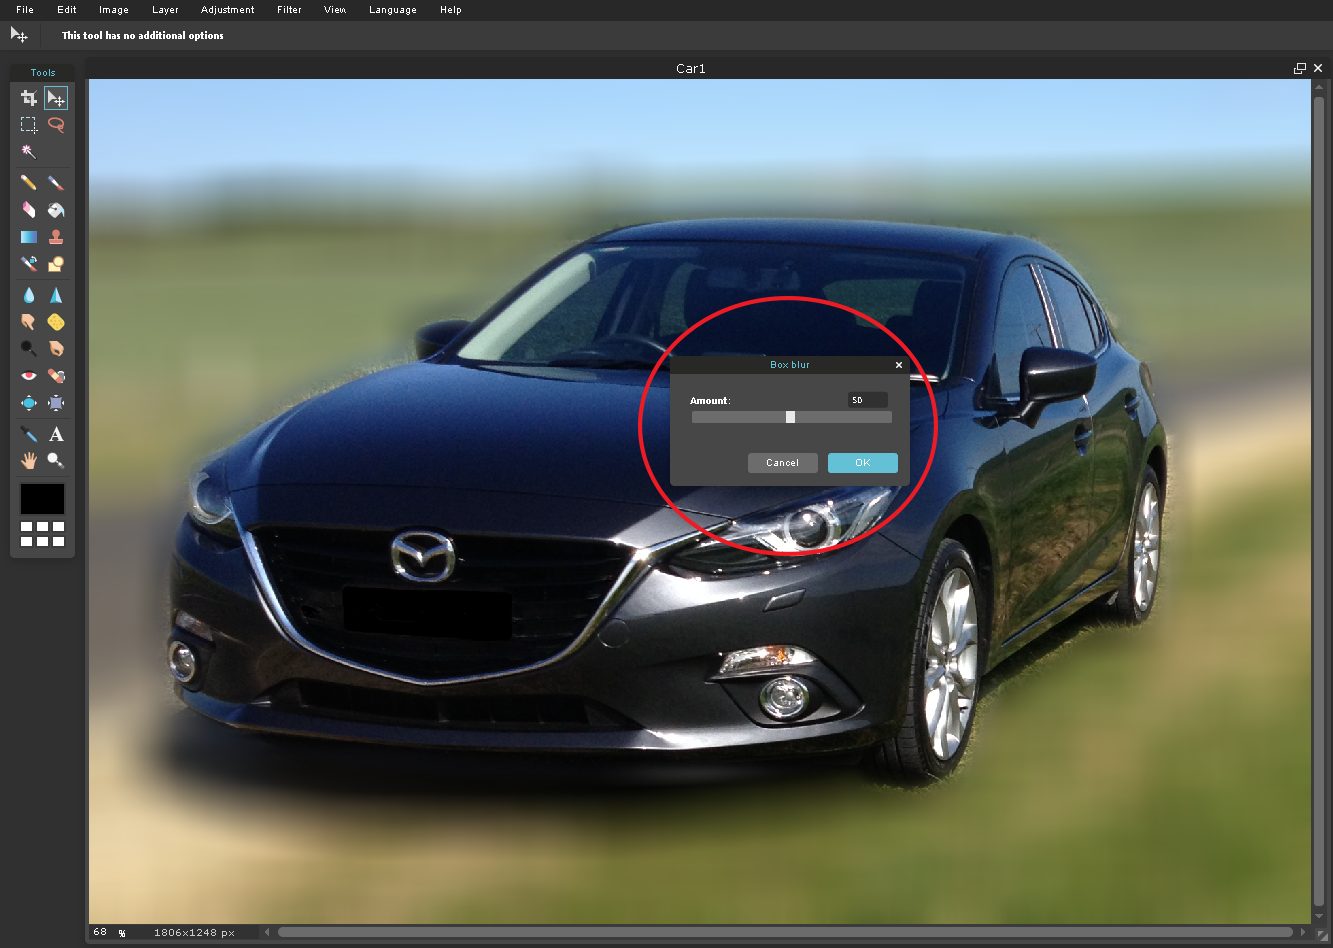The width and height of the screenshot is (1333, 948).
Task: Click the Car1 document title
Action: [691, 69]
